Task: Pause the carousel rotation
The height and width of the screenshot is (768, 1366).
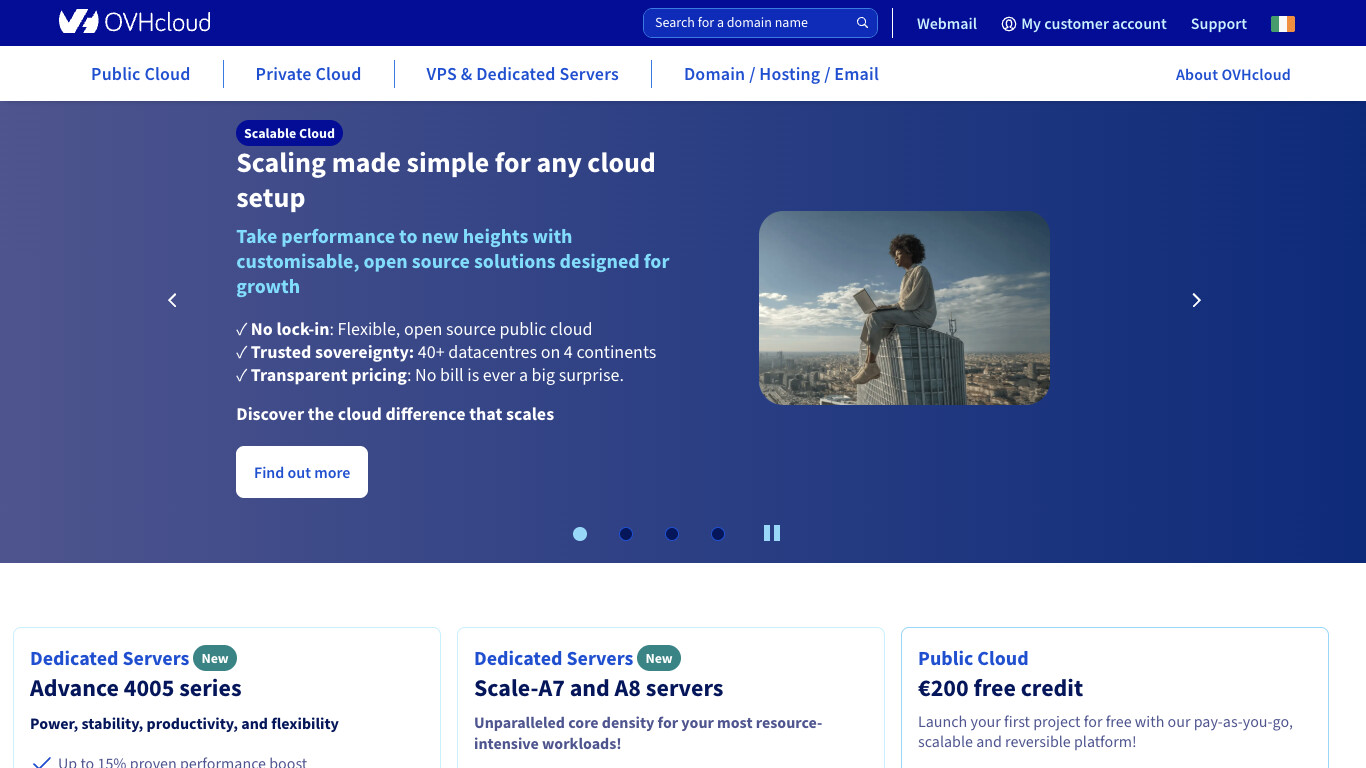Action: point(771,533)
